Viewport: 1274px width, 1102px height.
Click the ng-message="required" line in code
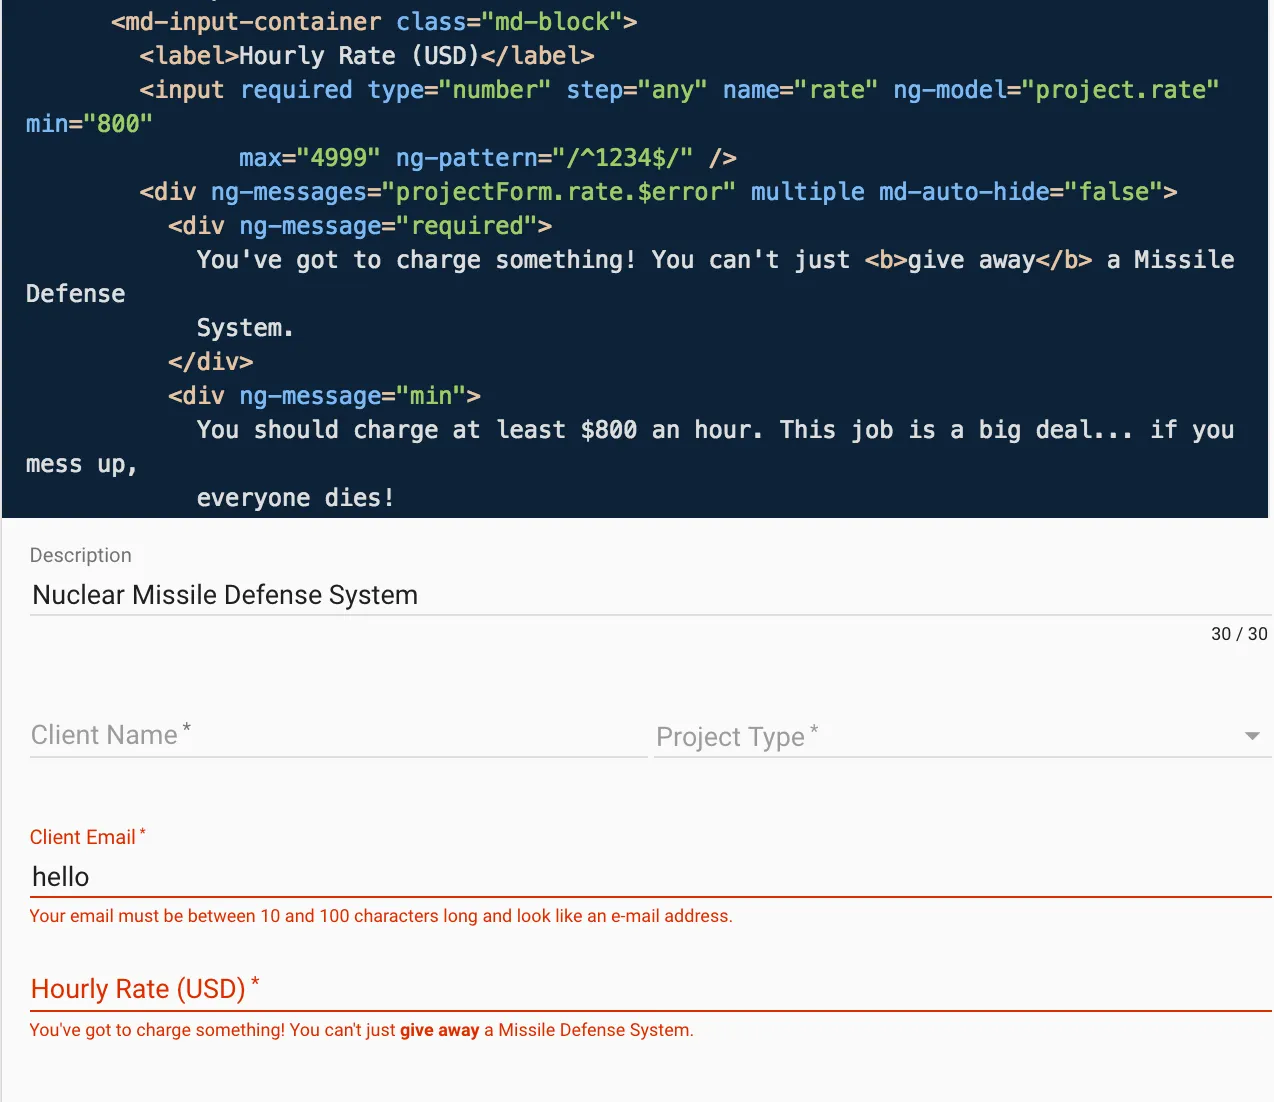(x=360, y=226)
